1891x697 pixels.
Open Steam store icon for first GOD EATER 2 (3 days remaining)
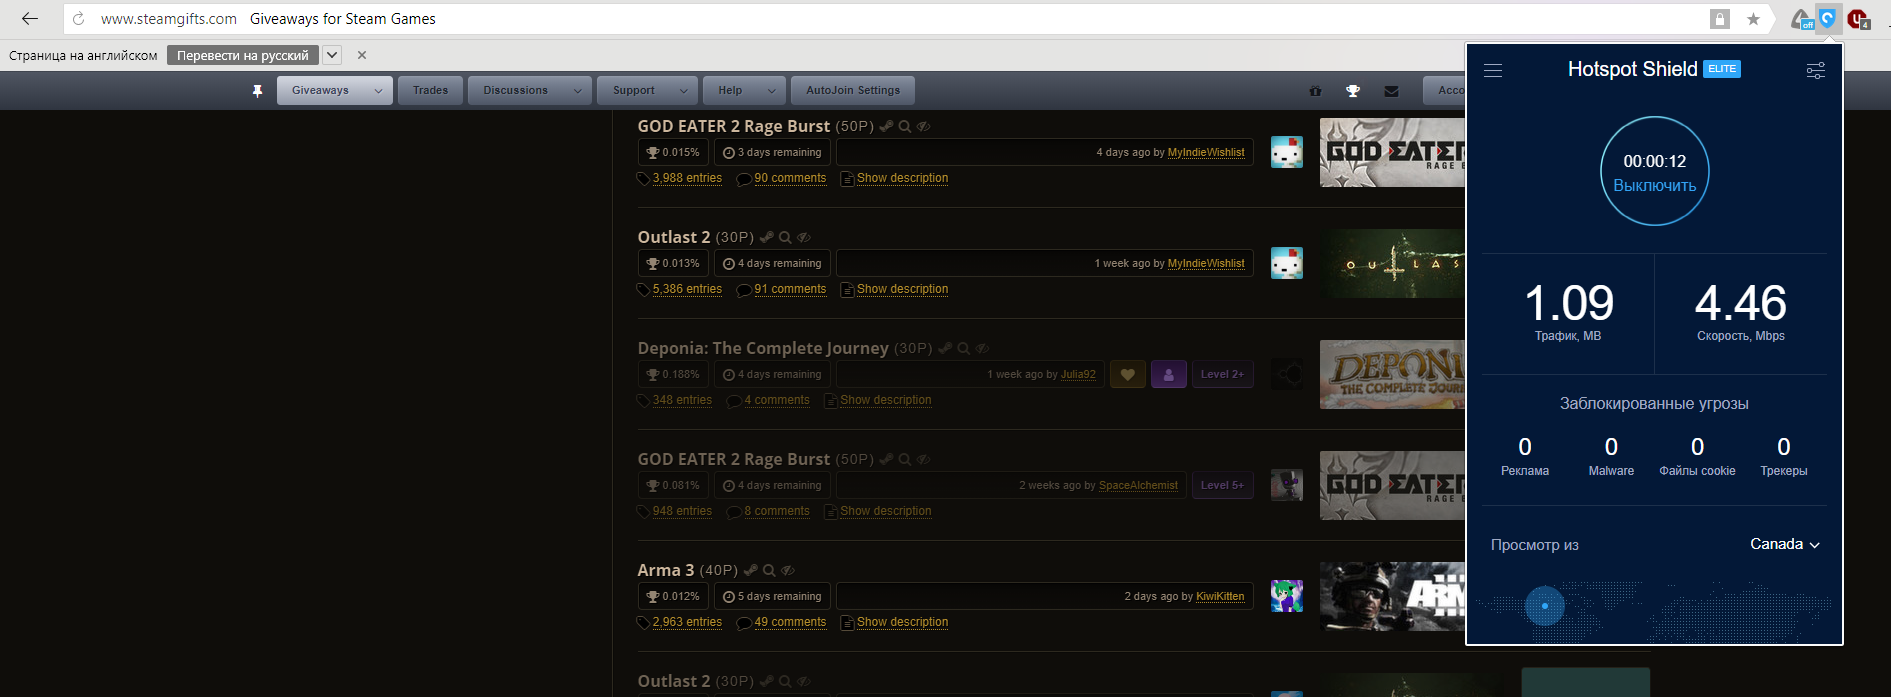[886, 126]
